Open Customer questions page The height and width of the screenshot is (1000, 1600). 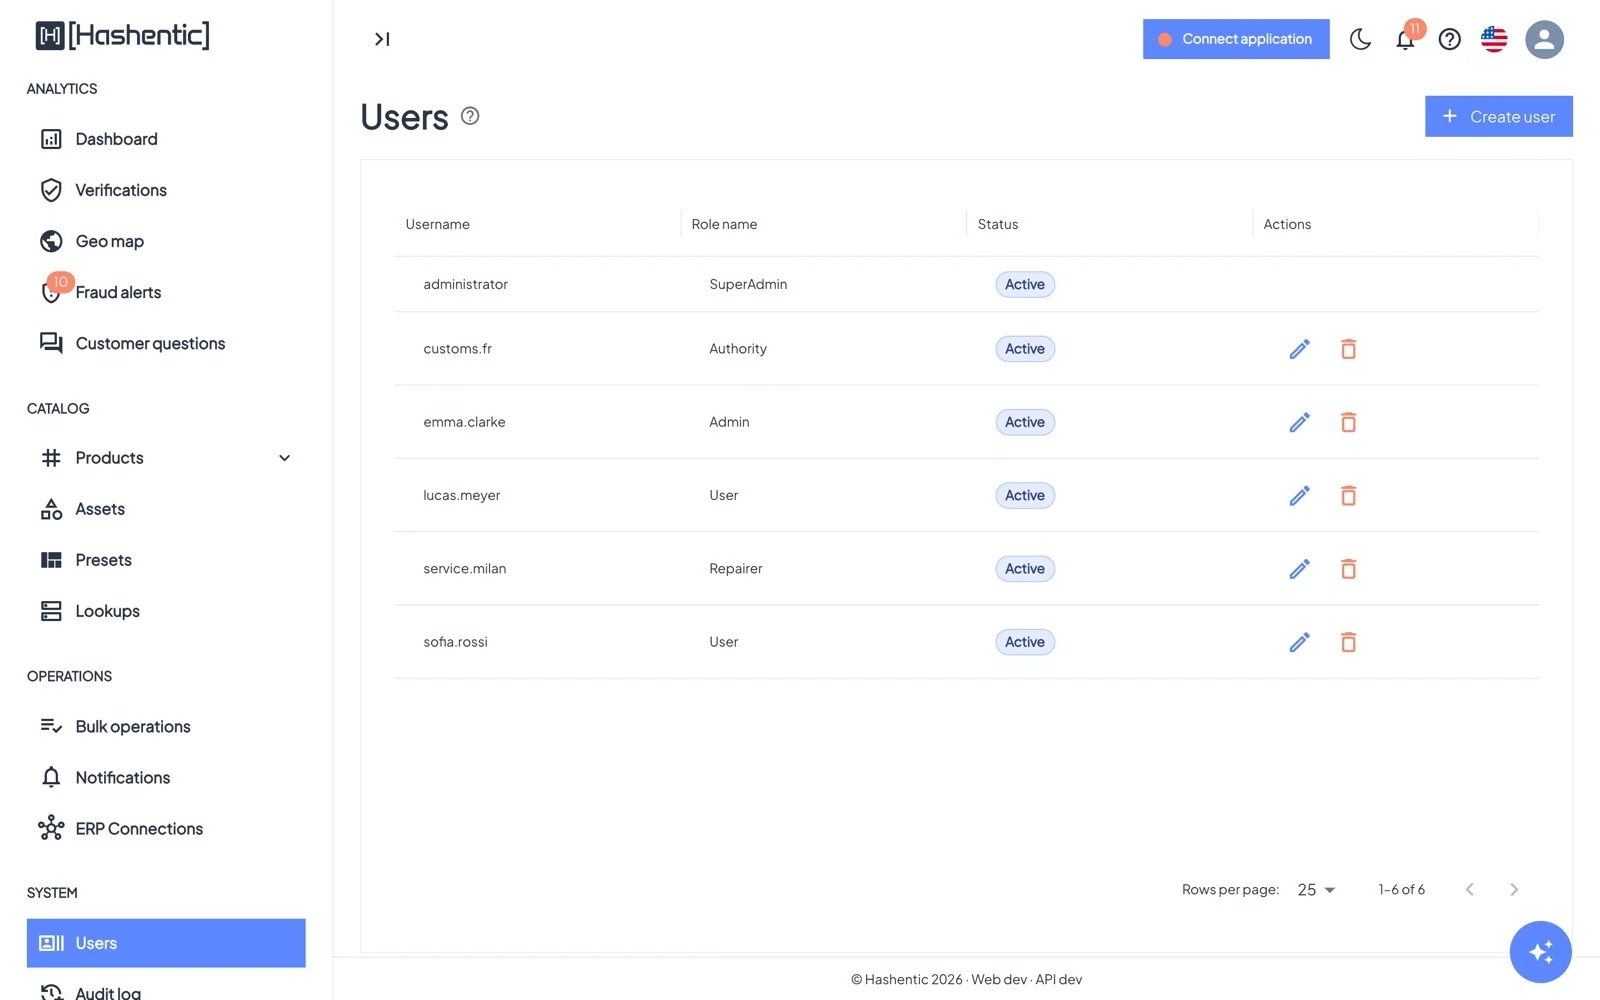166,343
